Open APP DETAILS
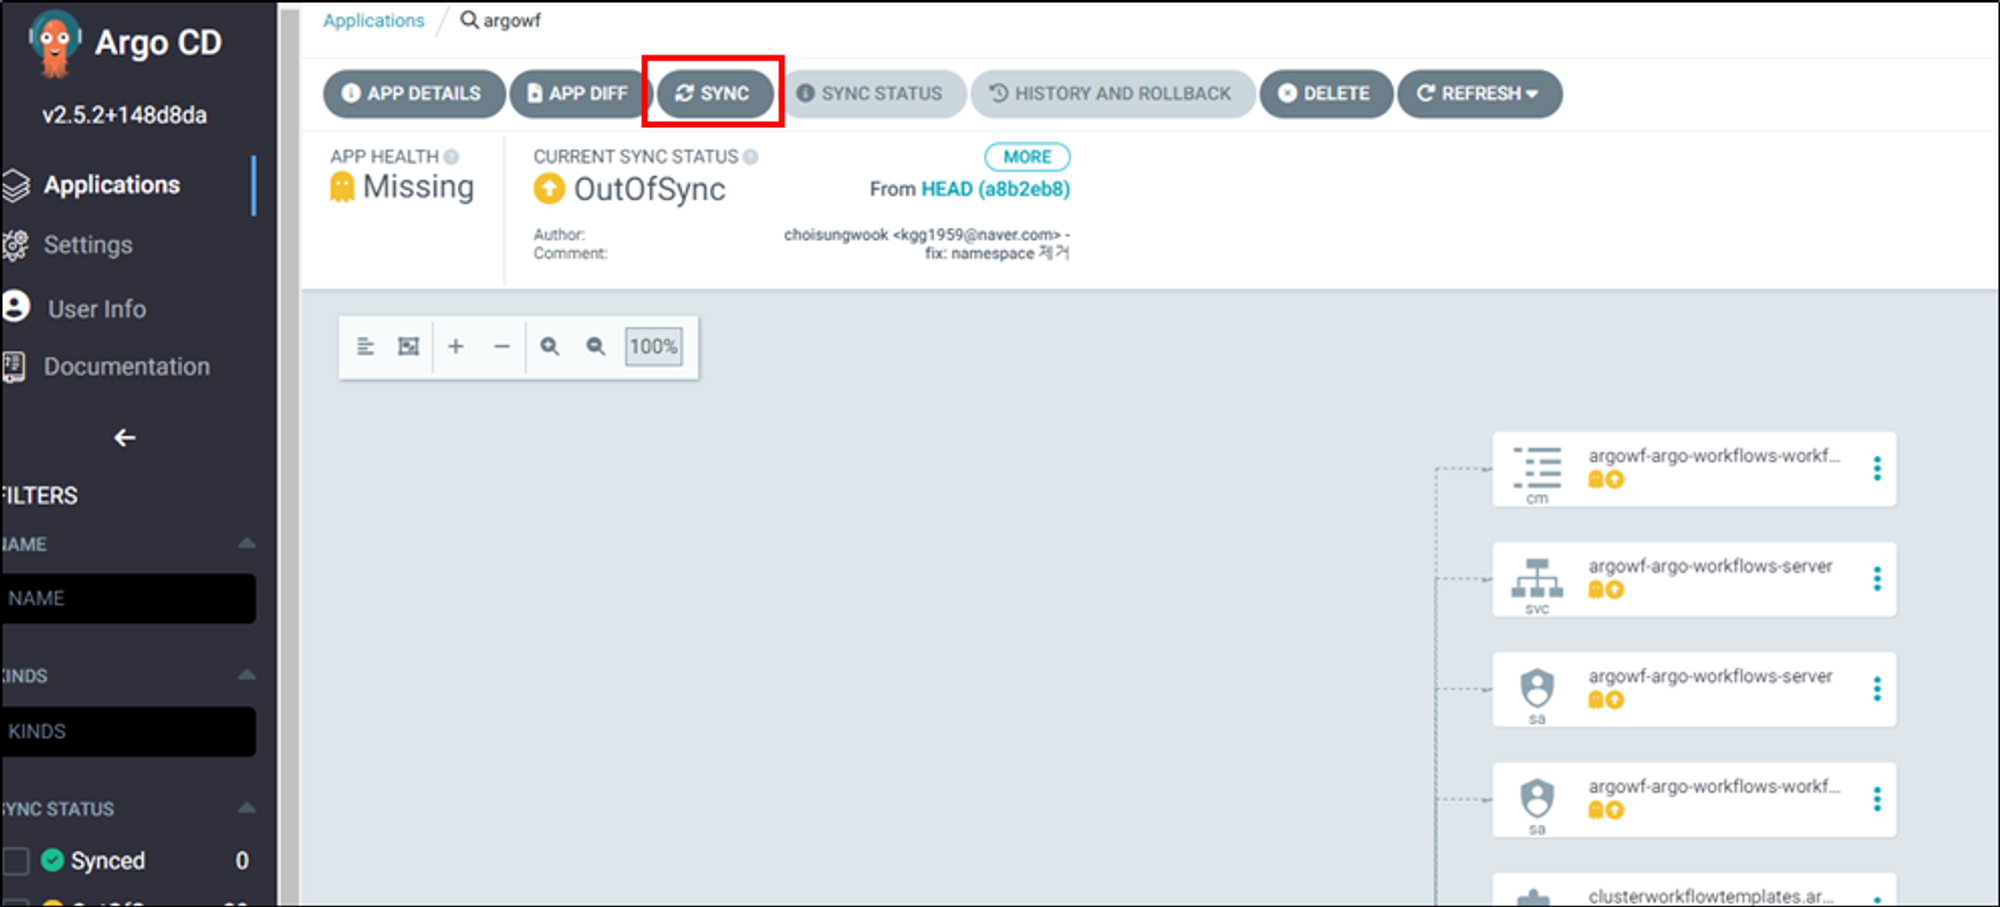Viewport: 2000px width, 907px height. (x=413, y=93)
